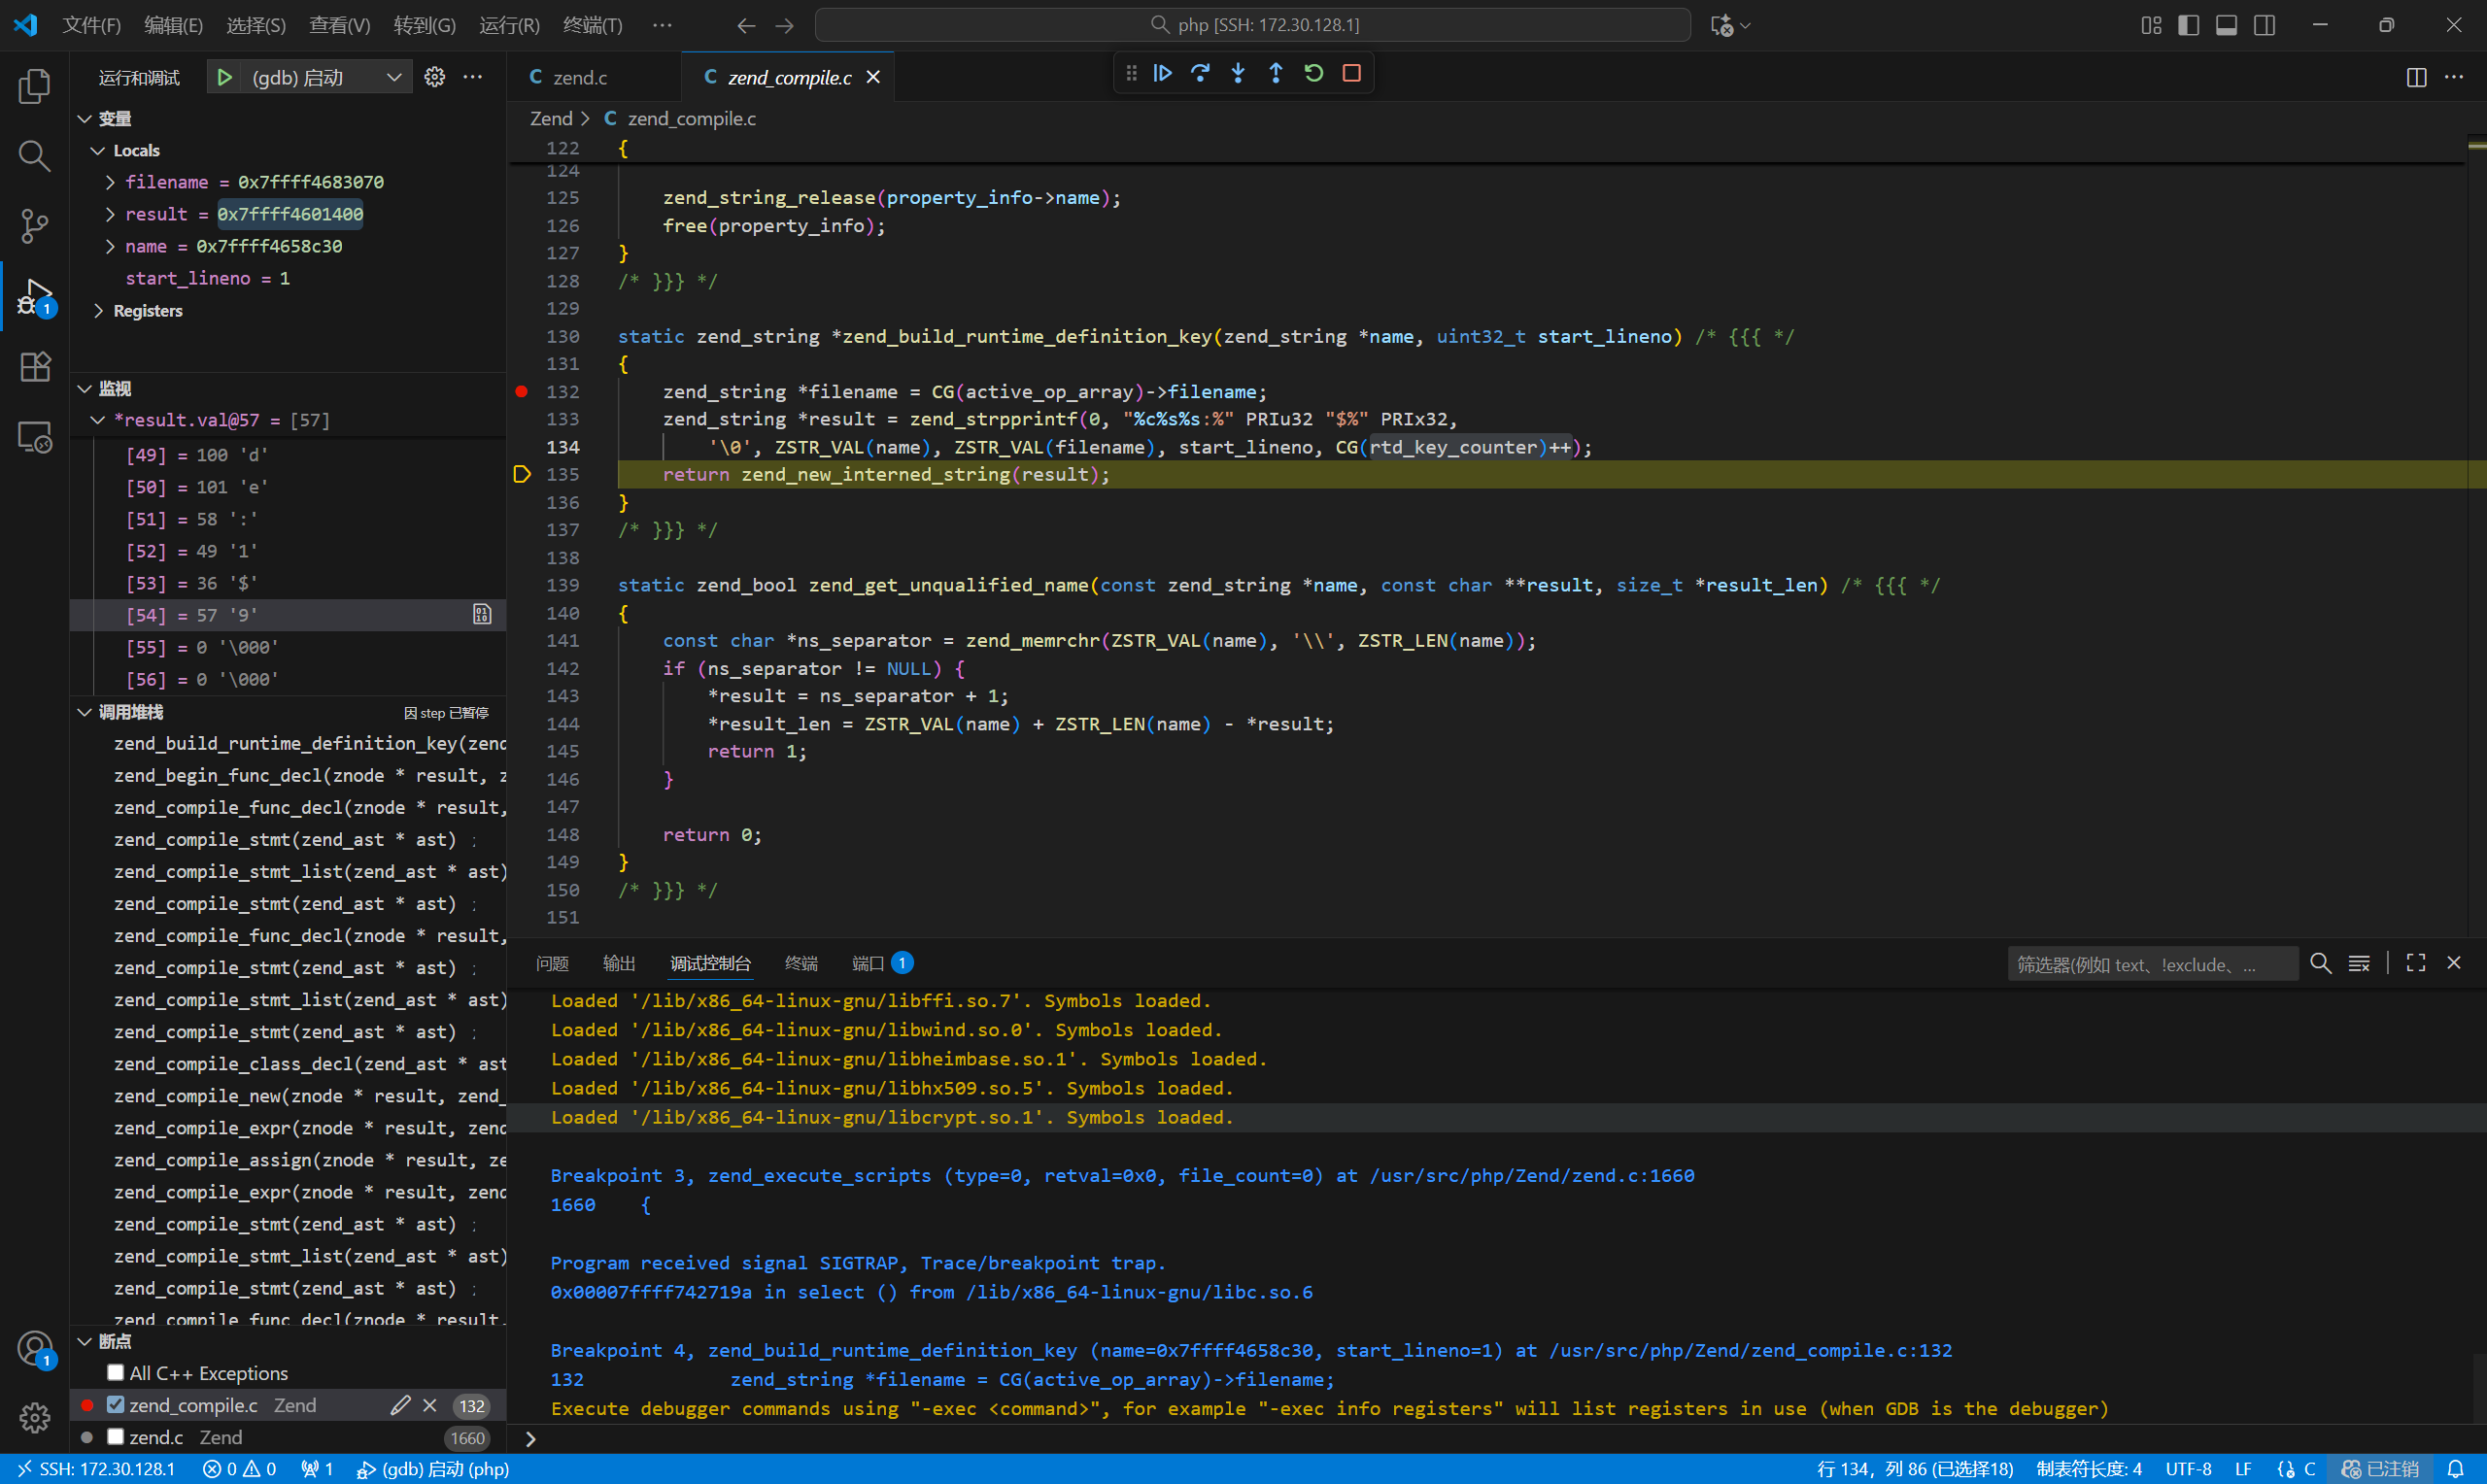
Task: Click the debug Continue button
Action: coord(1162,73)
